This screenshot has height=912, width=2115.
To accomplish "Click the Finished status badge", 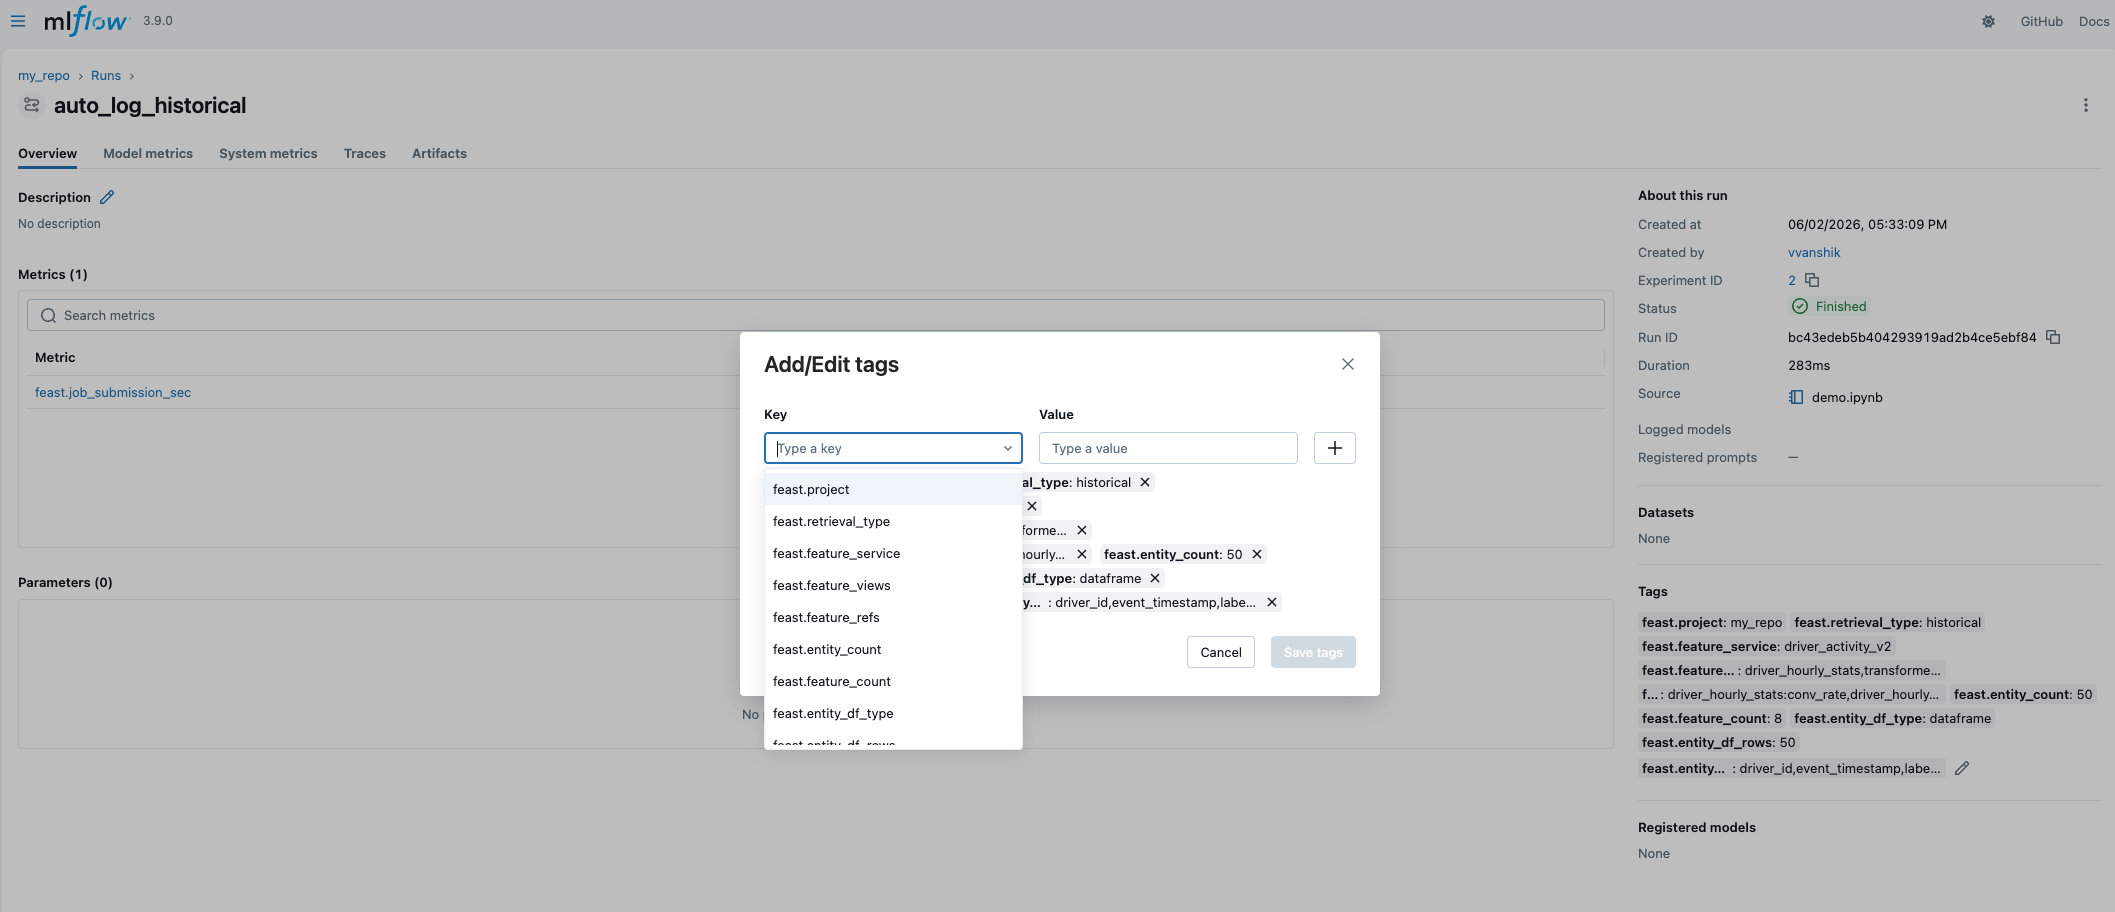I will (1829, 307).
